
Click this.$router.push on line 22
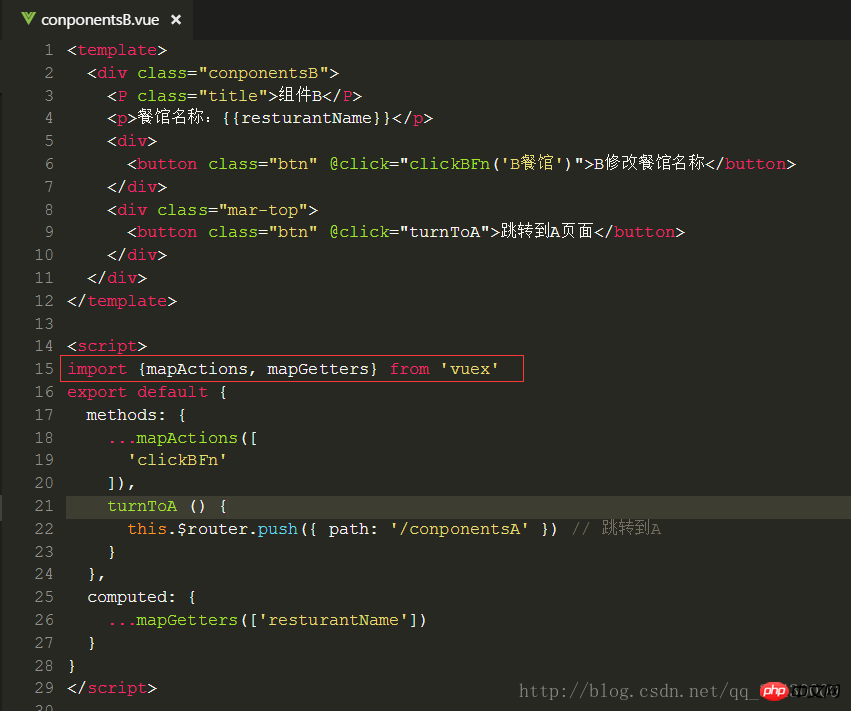(x=212, y=529)
